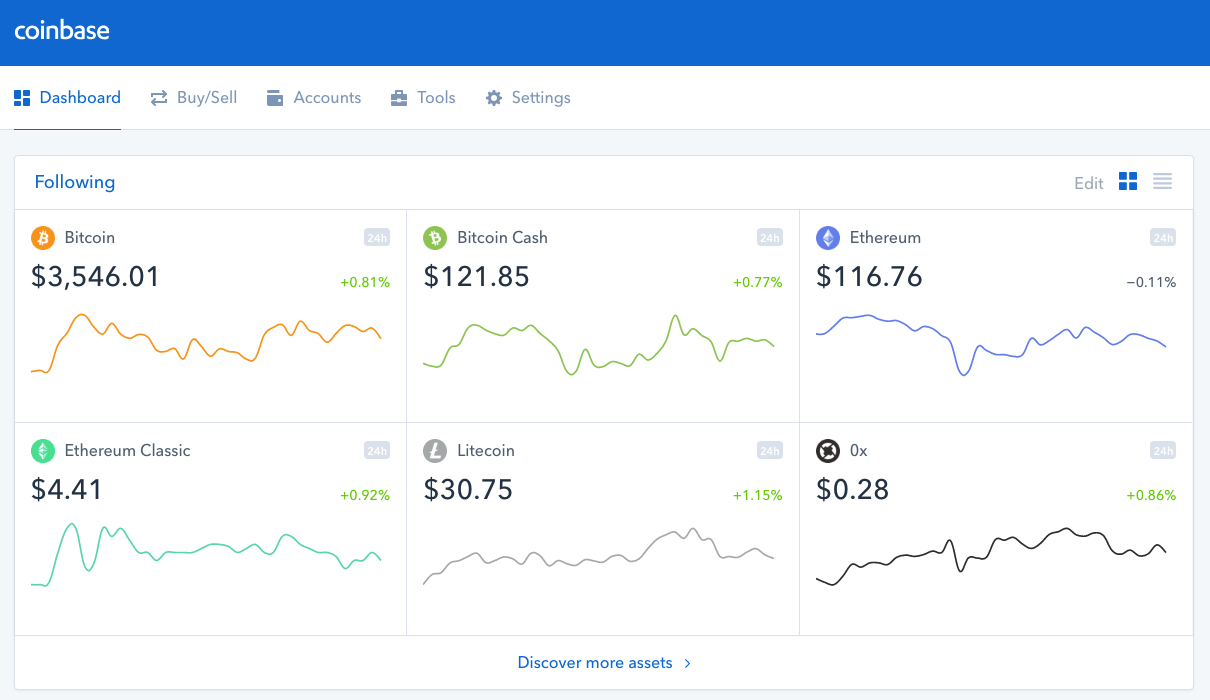
Task: Click the chevron after Discover more assets
Action: [x=687, y=663]
